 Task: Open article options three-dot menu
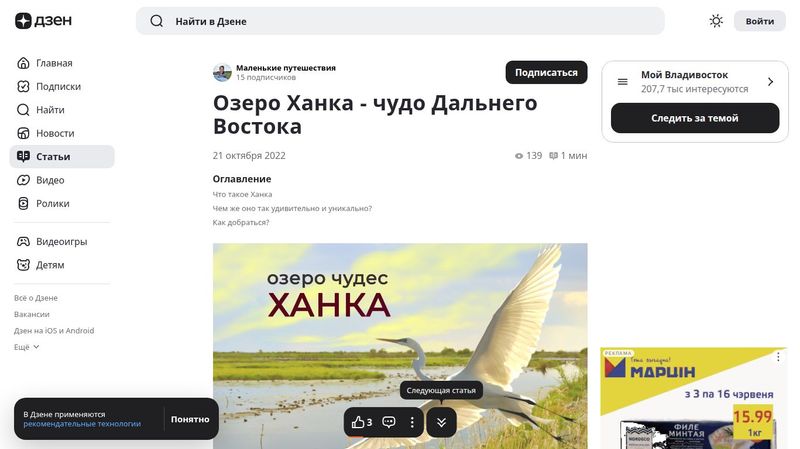412,422
